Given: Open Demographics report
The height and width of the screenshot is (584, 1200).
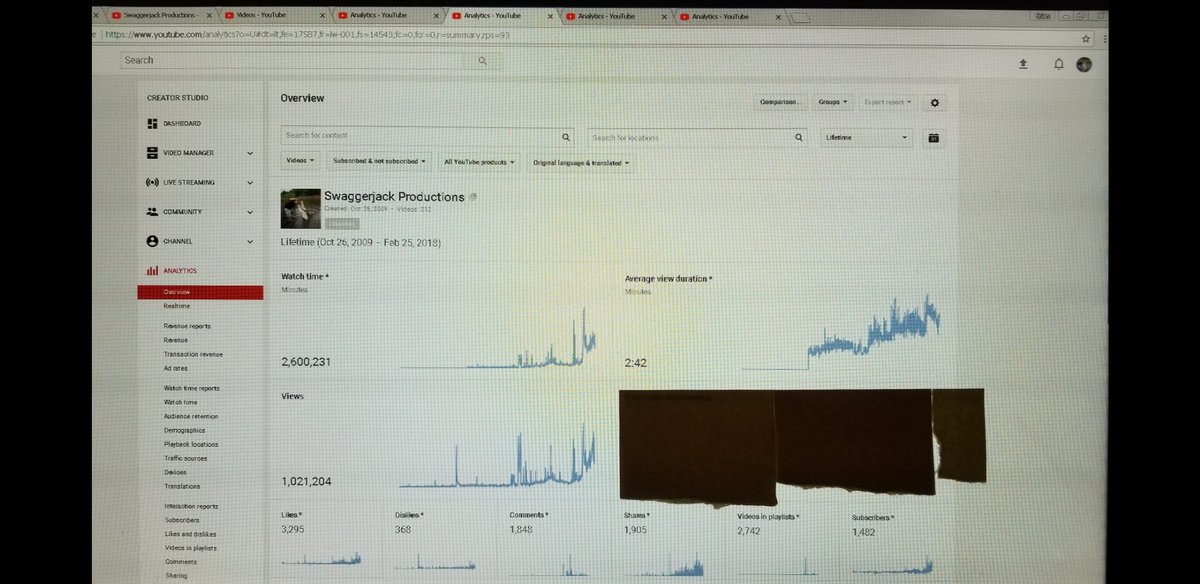Looking at the screenshot, I should coord(185,430).
